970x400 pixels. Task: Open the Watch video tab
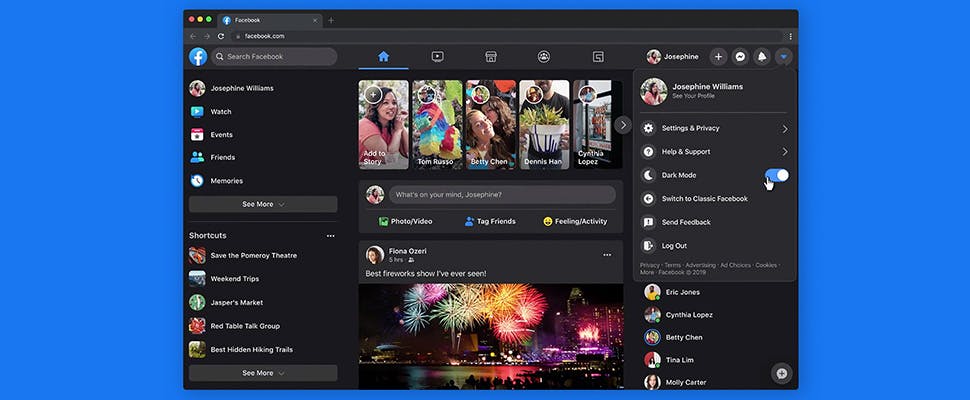tap(437, 57)
